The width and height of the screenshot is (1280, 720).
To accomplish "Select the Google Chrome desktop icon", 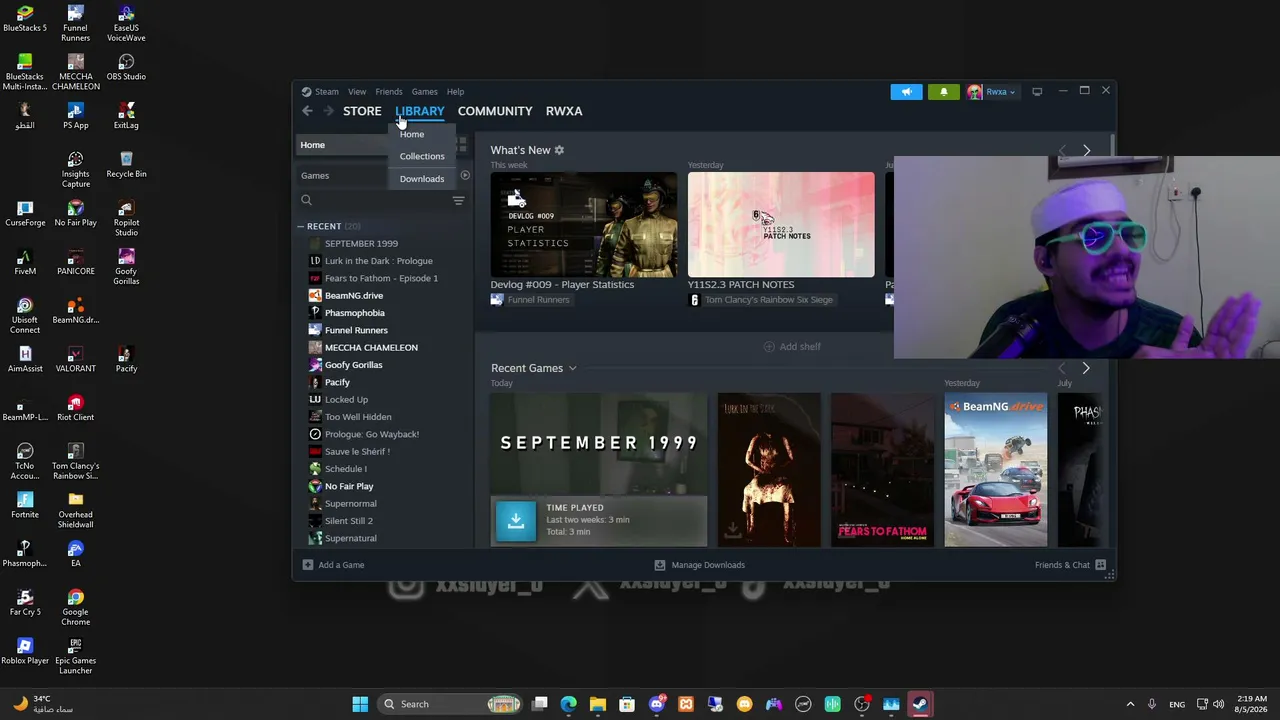I will tap(76, 607).
